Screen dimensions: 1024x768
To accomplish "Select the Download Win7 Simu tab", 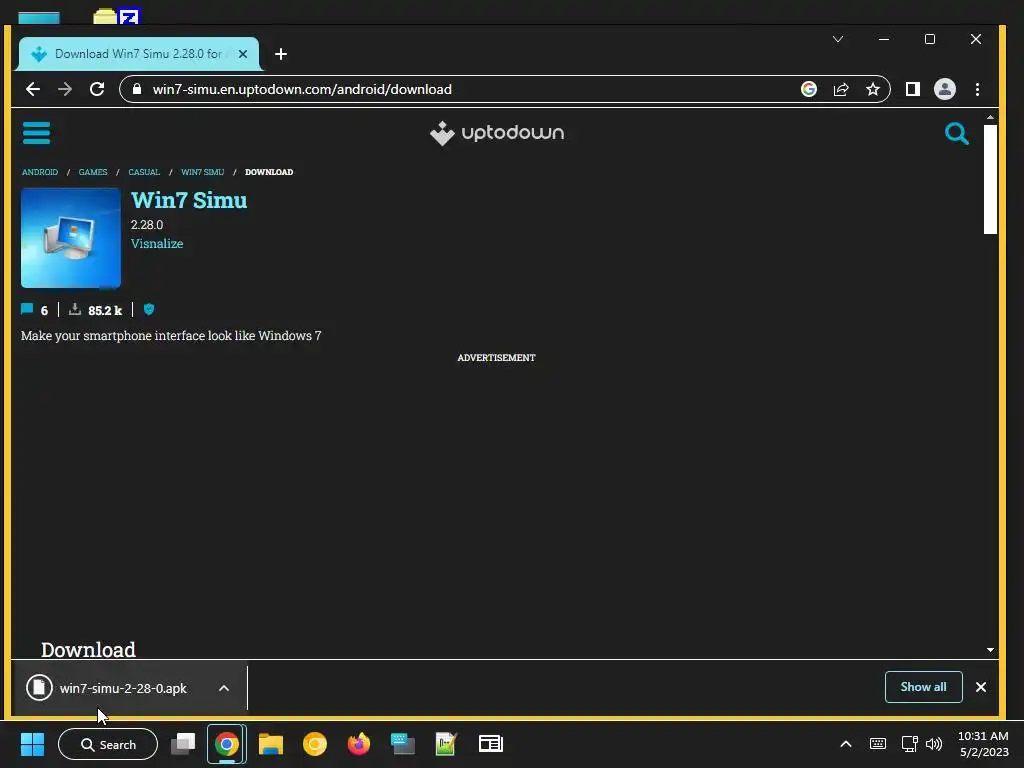I will click(x=138, y=54).
